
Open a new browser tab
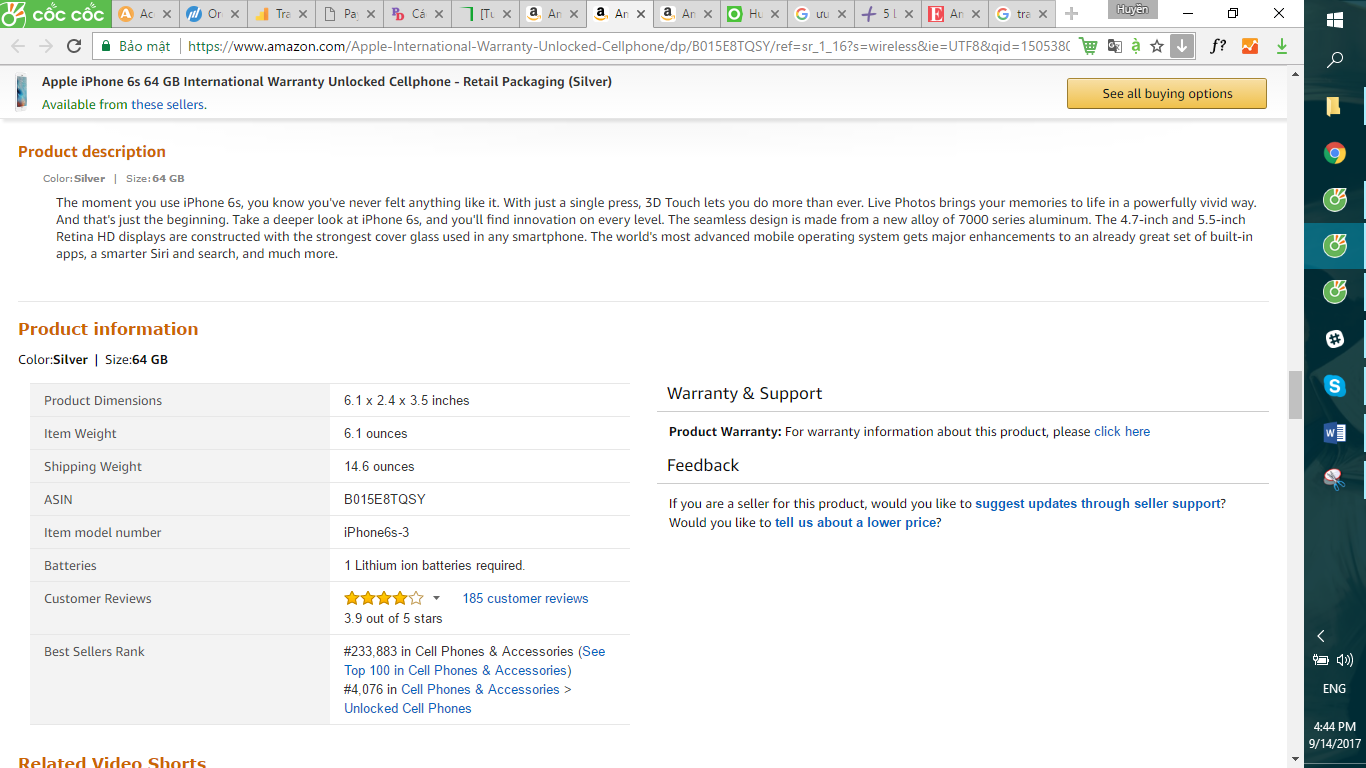(x=1072, y=14)
